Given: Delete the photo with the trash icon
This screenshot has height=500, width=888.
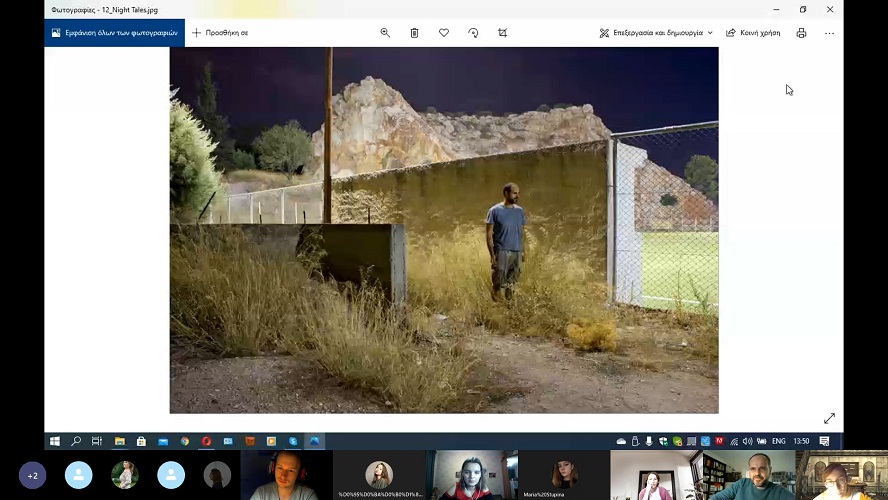Looking at the screenshot, I should 414,33.
